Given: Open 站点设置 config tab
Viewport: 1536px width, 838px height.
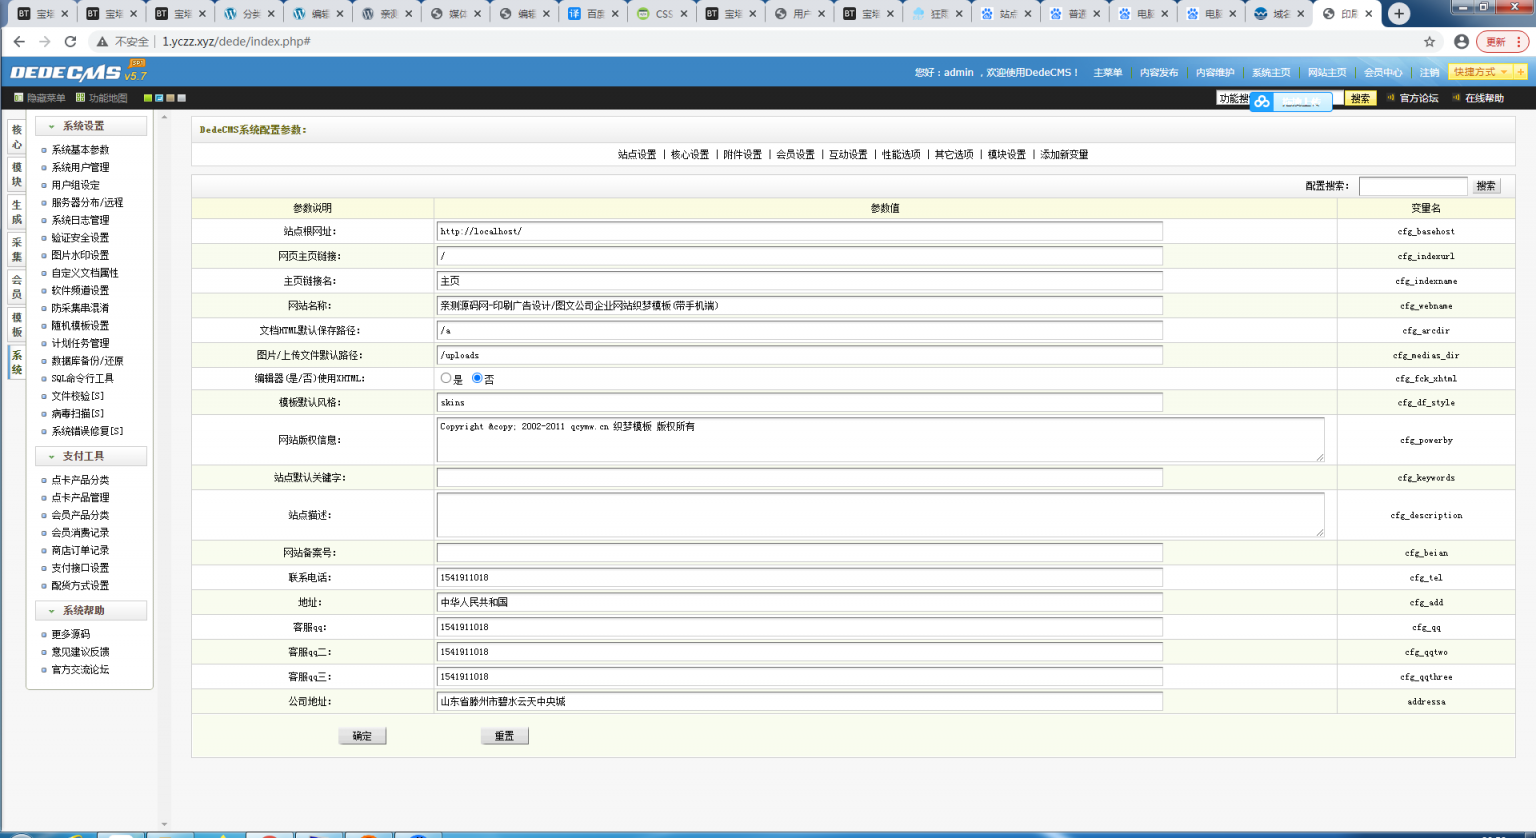Looking at the screenshot, I should click(x=637, y=154).
